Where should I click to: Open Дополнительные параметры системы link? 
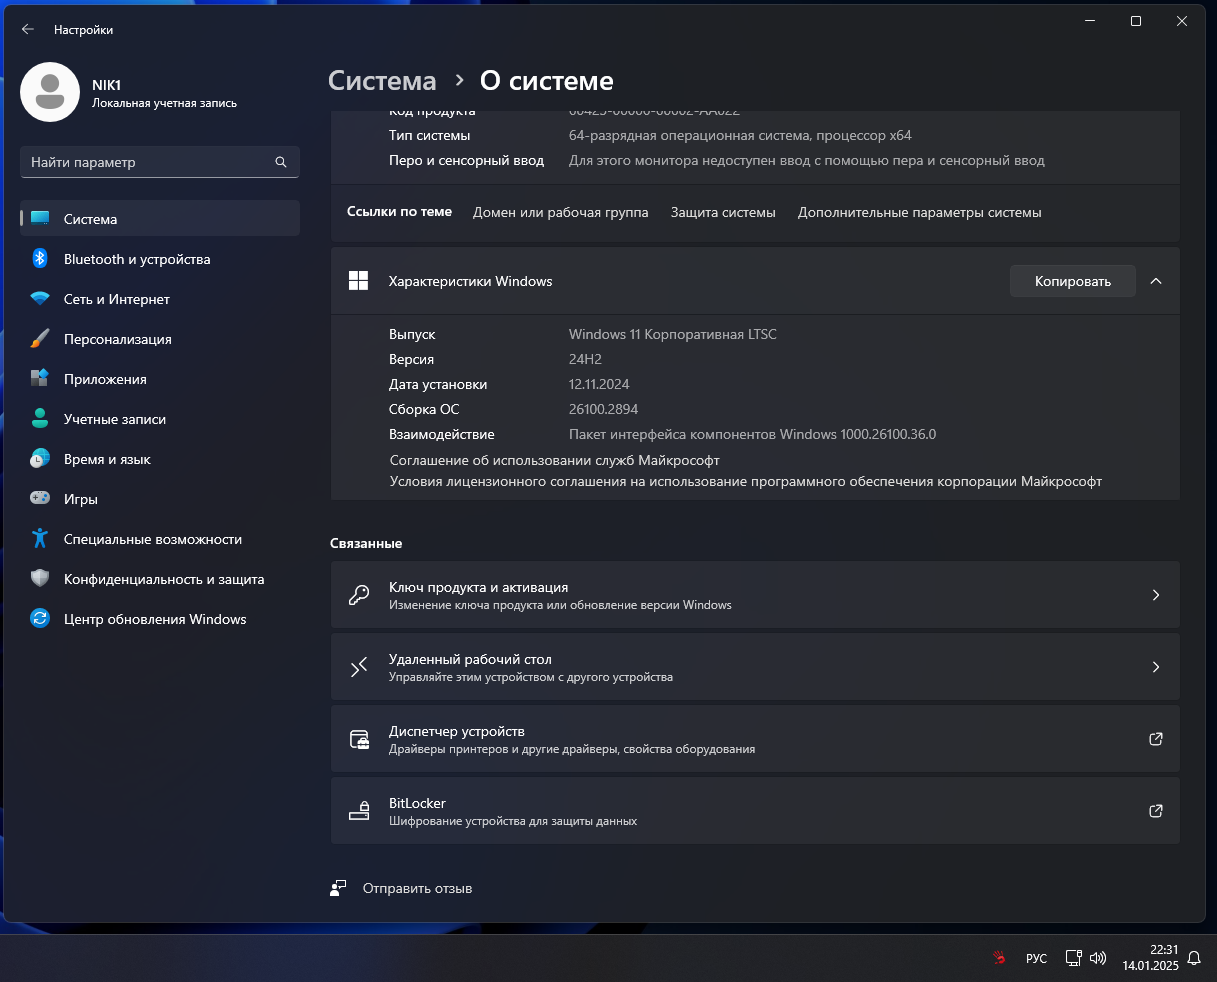point(920,212)
